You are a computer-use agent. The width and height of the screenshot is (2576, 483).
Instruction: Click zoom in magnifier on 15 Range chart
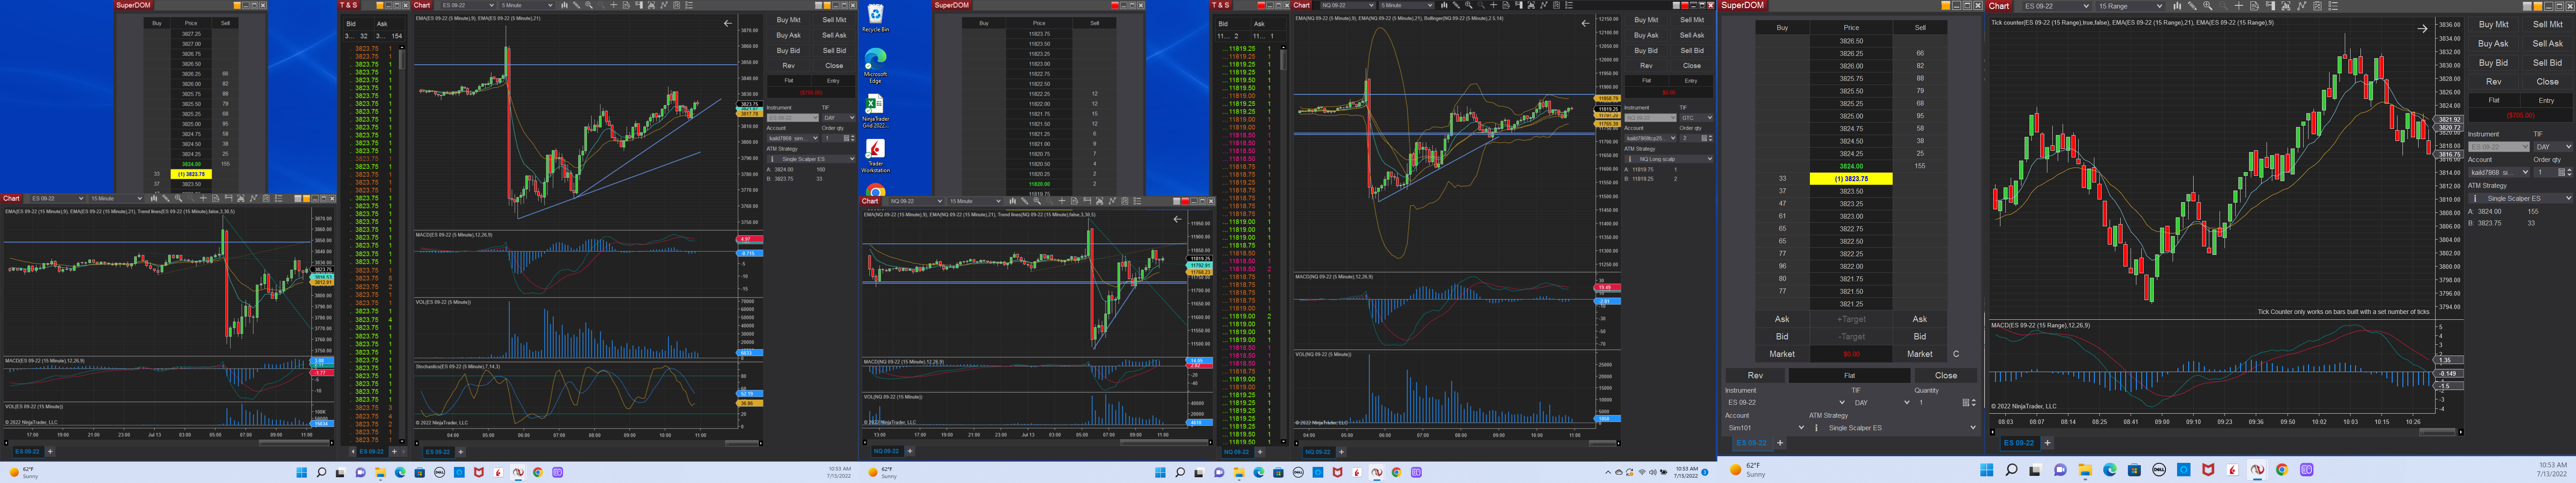coord(2208,6)
